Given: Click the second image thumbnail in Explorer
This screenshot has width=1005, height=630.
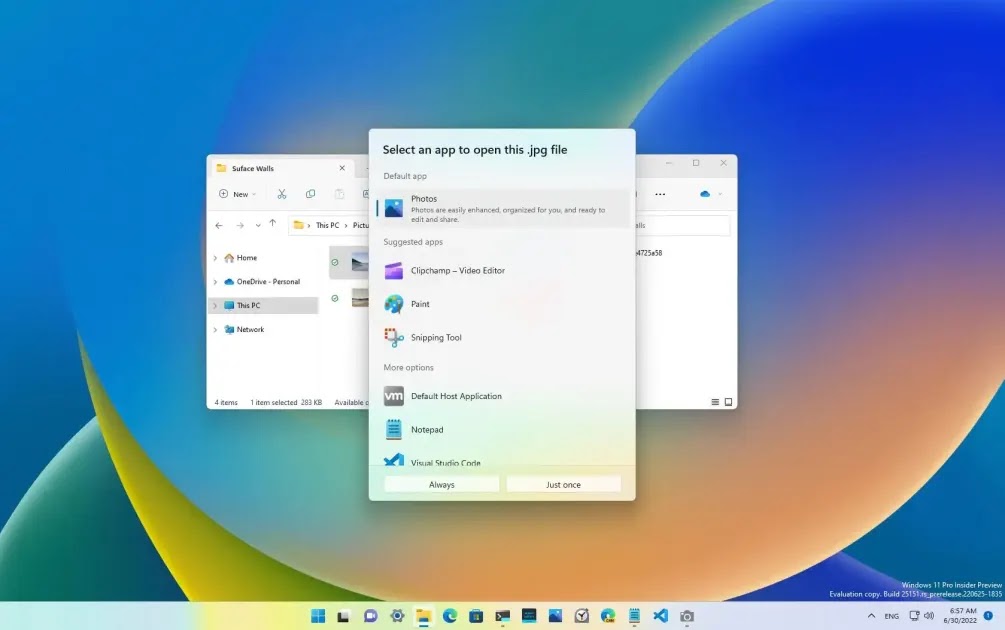Looking at the screenshot, I should [x=360, y=298].
